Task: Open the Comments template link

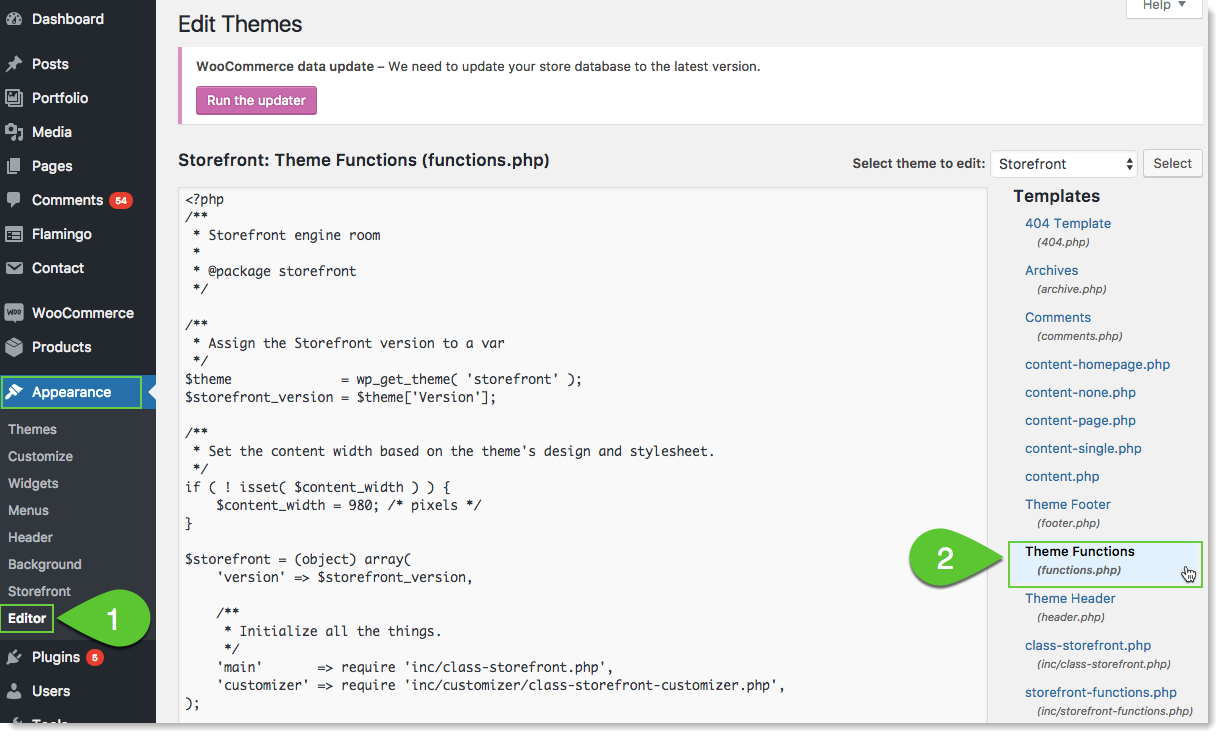Action: [x=1057, y=317]
